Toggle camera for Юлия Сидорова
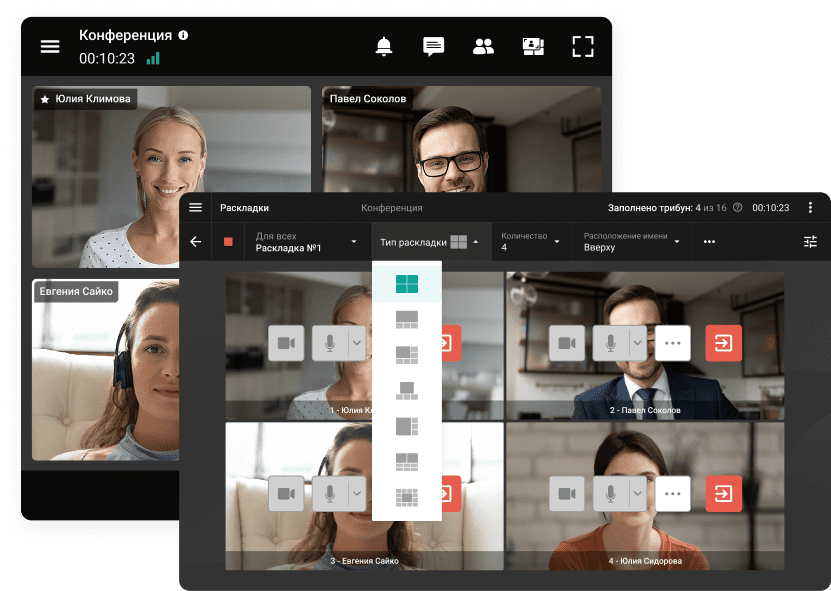The width and height of the screenshot is (831, 591). (568, 494)
